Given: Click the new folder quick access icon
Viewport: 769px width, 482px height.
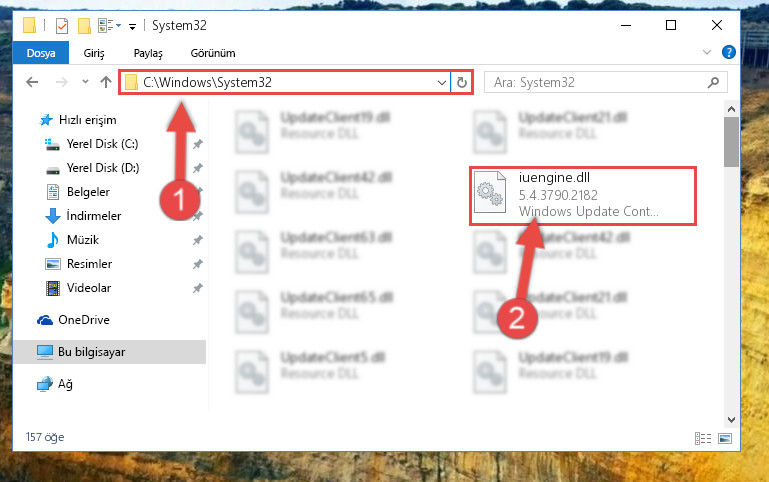Looking at the screenshot, I should (84, 25).
